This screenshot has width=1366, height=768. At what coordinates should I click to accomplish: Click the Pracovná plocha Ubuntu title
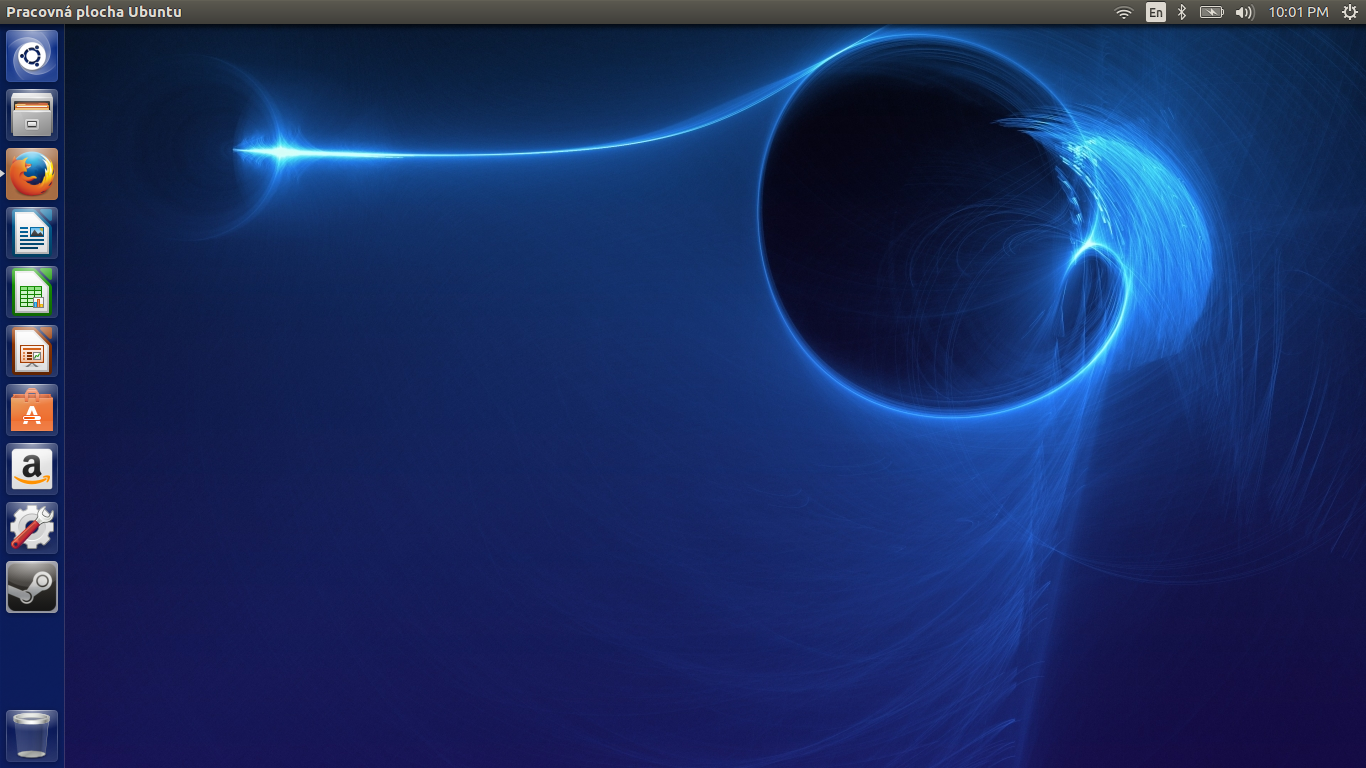tap(94, 12)
